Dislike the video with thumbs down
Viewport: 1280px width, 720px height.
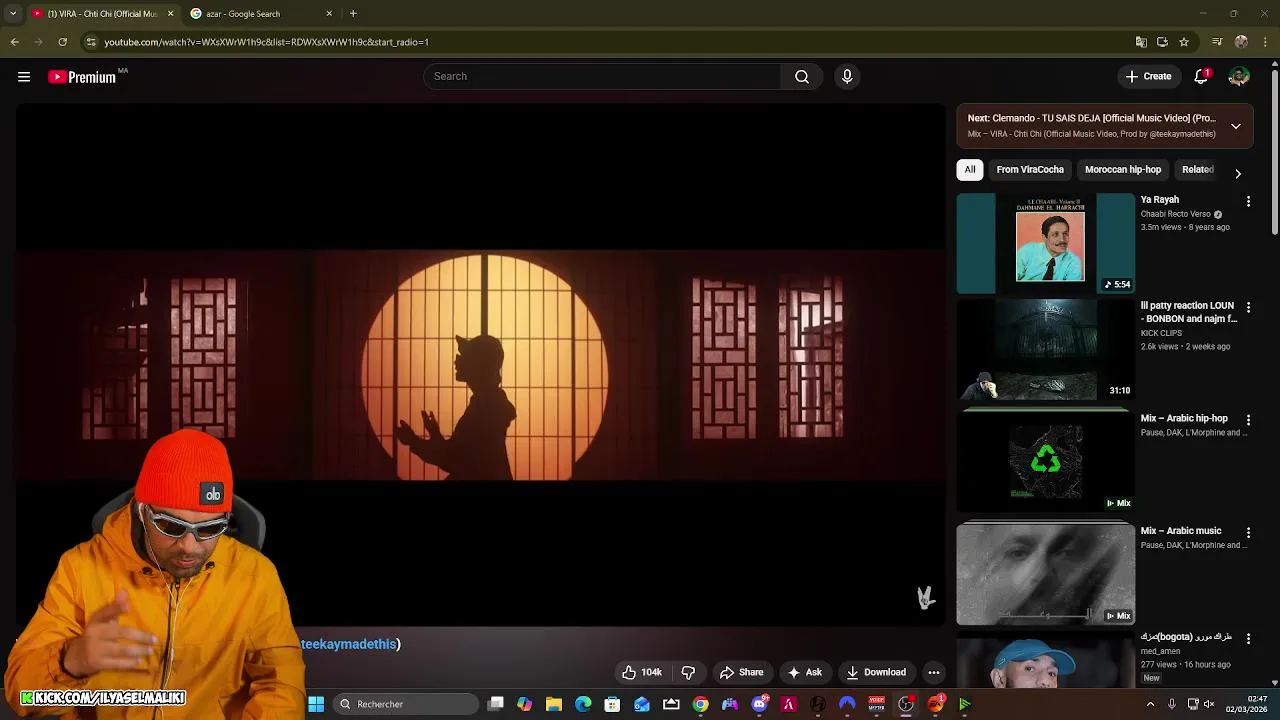tap(688, 673)
